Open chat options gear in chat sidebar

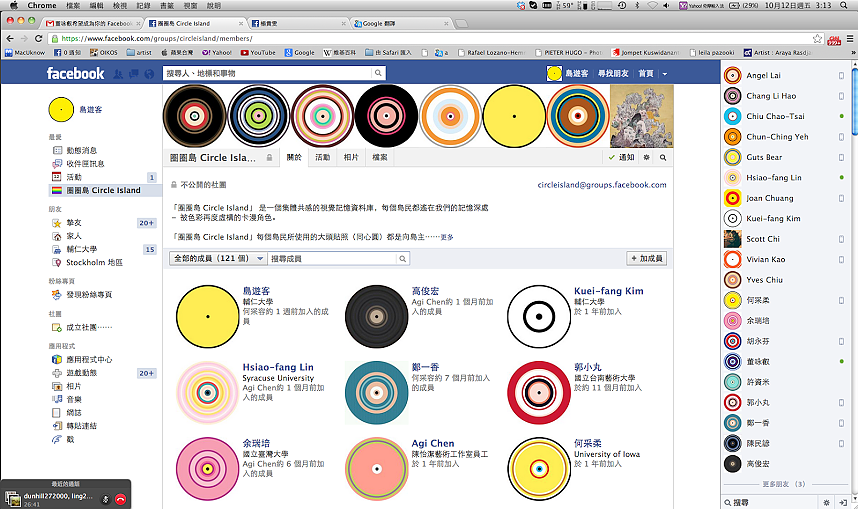(x=826, y=500)
